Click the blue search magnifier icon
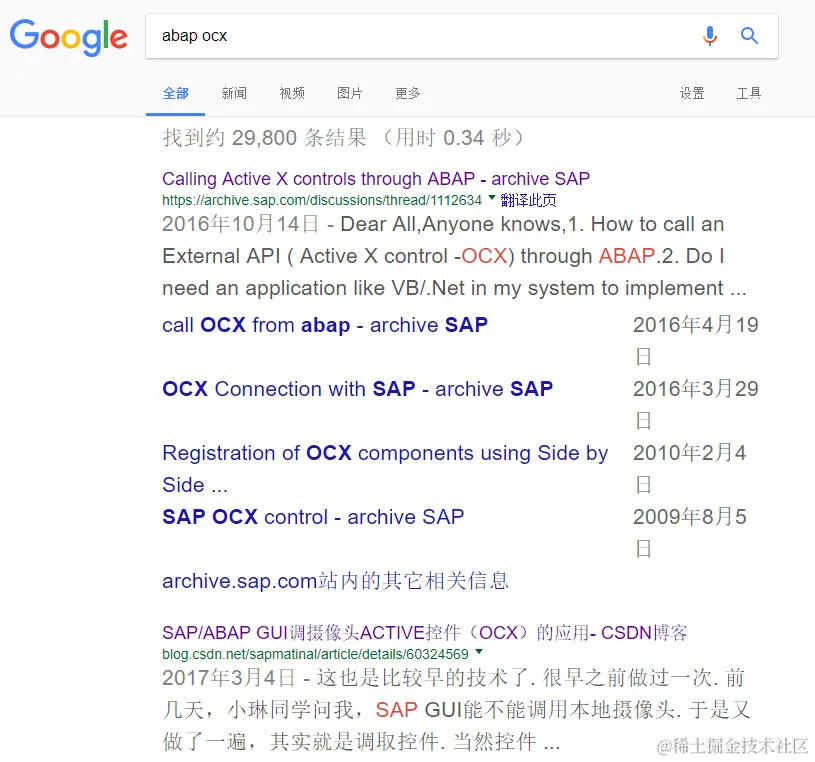815x762 pixels. click(749, 36)
